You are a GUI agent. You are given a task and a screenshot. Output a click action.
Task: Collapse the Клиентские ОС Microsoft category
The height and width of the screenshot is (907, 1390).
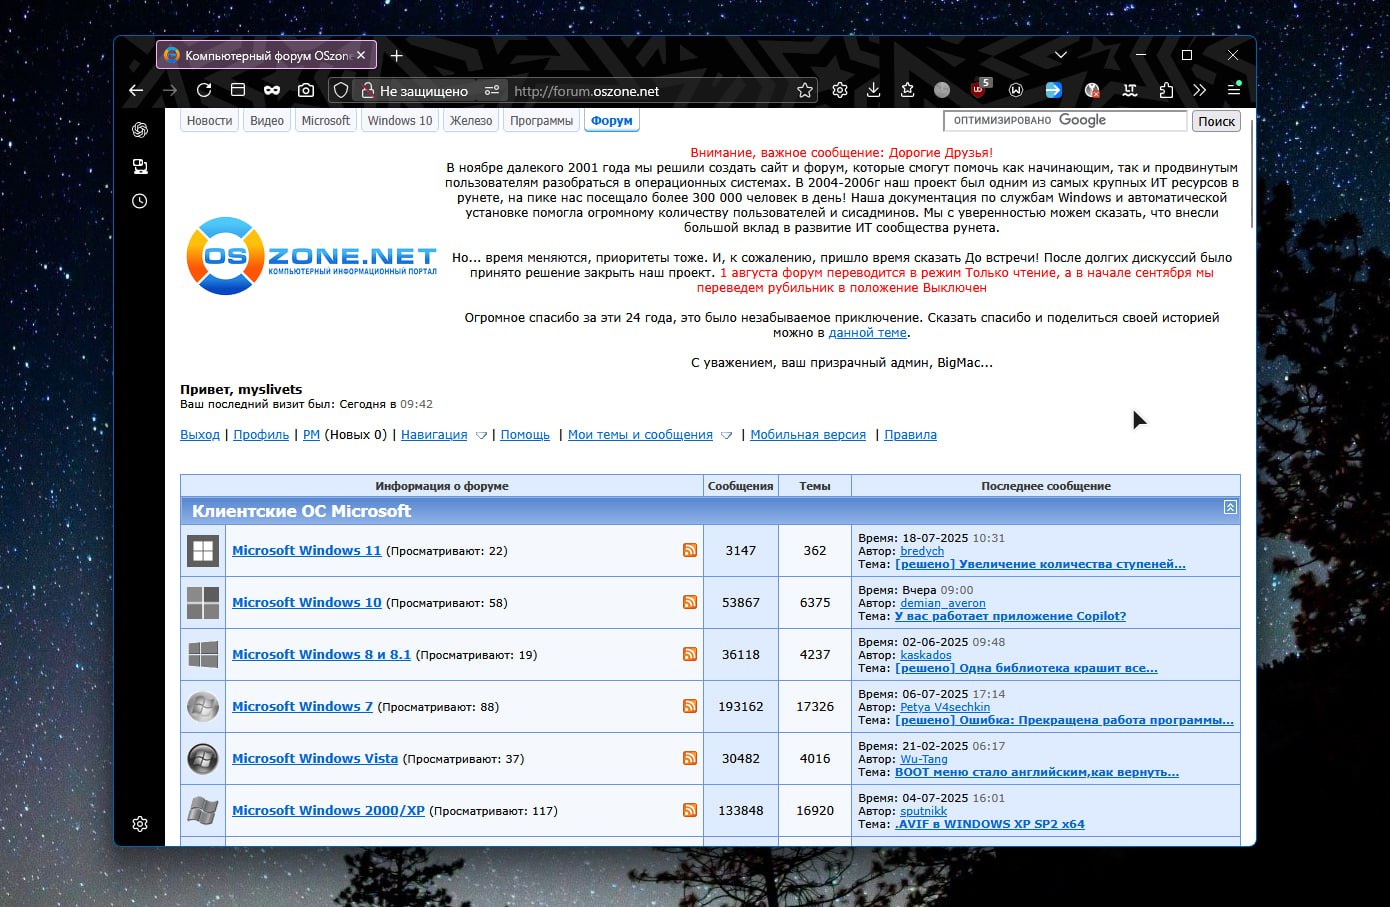click(1230, 508)
